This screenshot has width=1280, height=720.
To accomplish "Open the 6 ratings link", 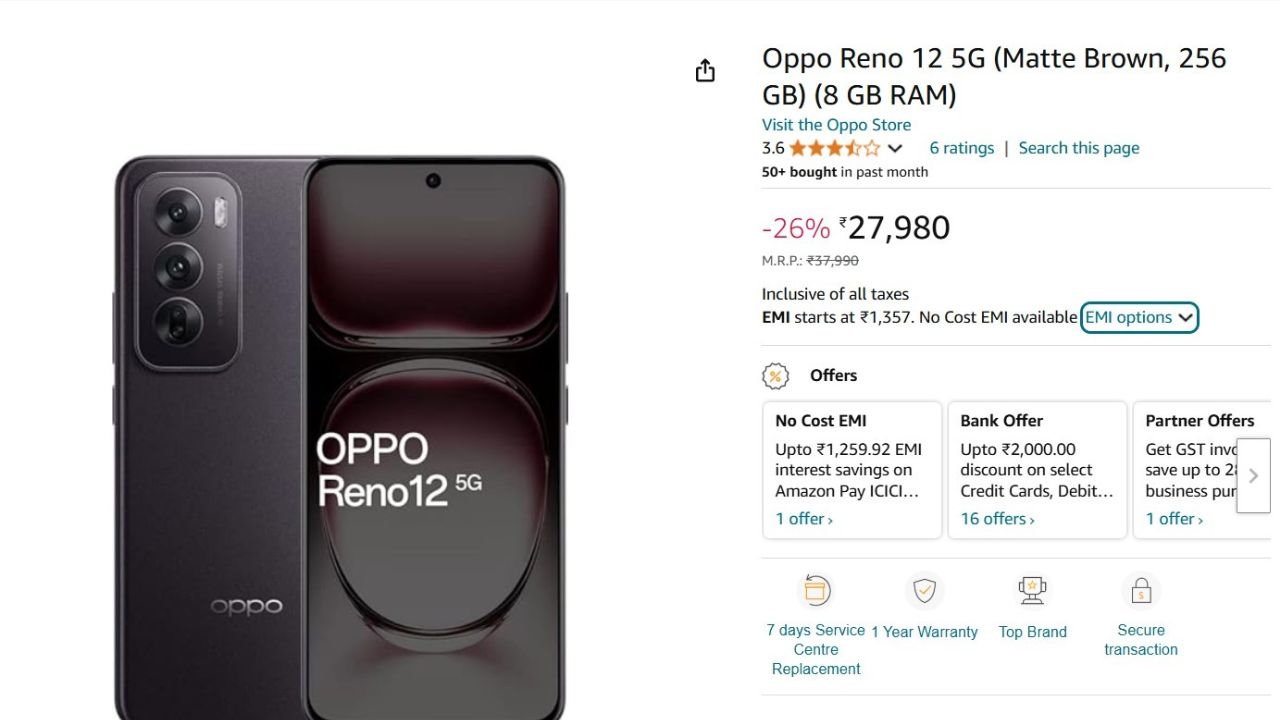I will (x=961, y=147).
